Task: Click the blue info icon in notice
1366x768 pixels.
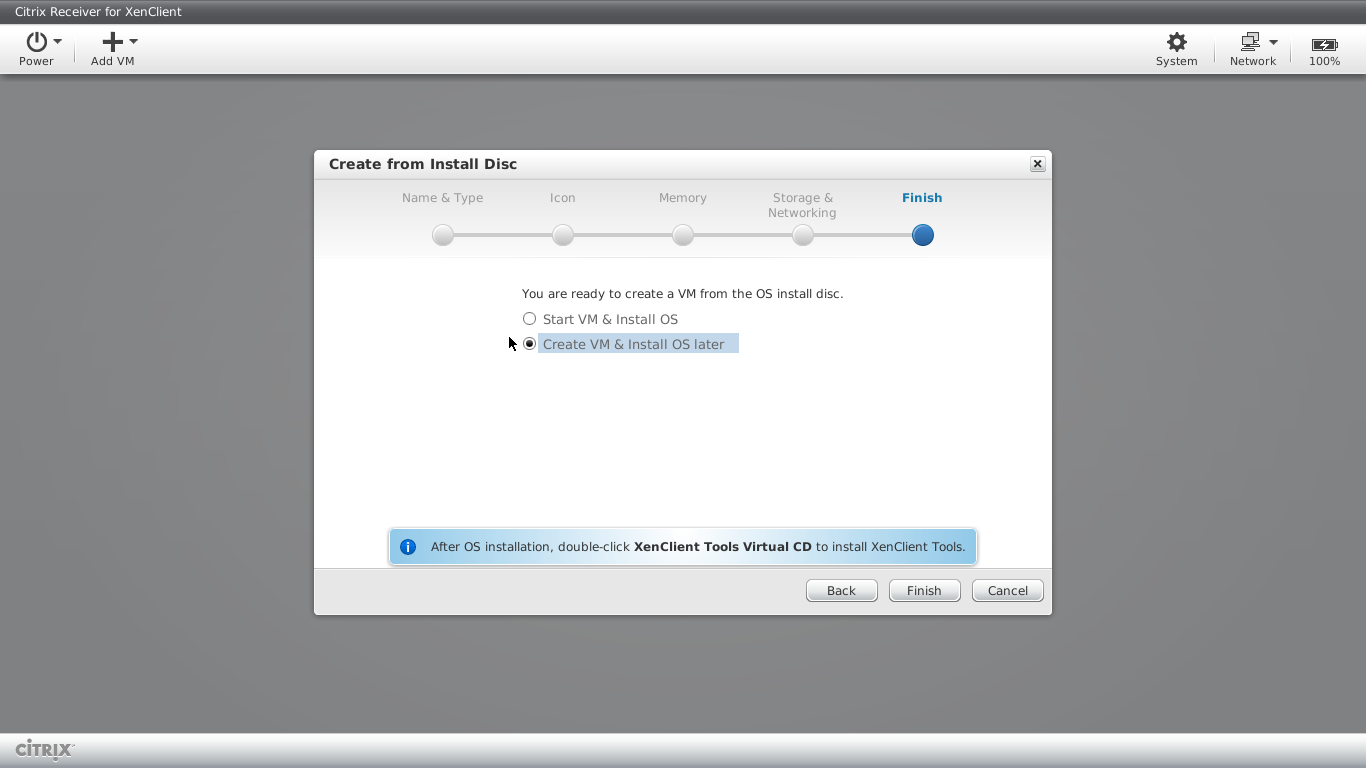Action: tap(408, 547)
